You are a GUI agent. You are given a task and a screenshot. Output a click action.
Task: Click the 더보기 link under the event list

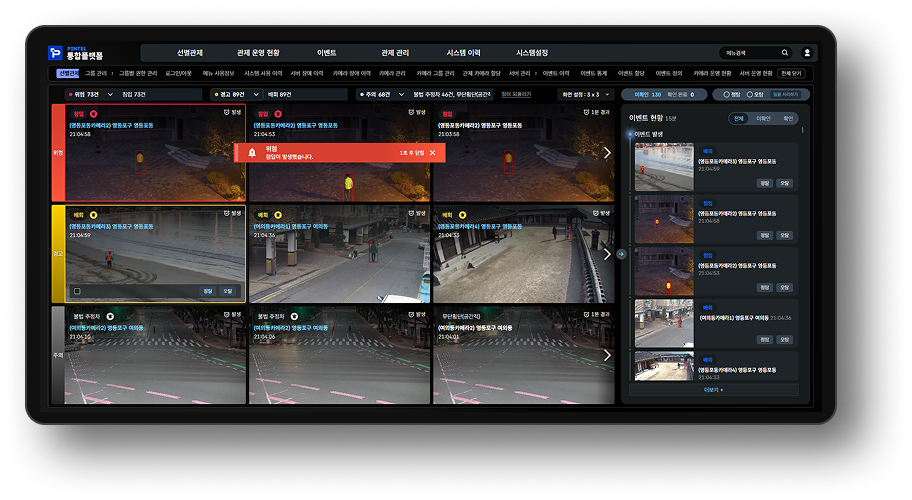click(x=713, y=390)
